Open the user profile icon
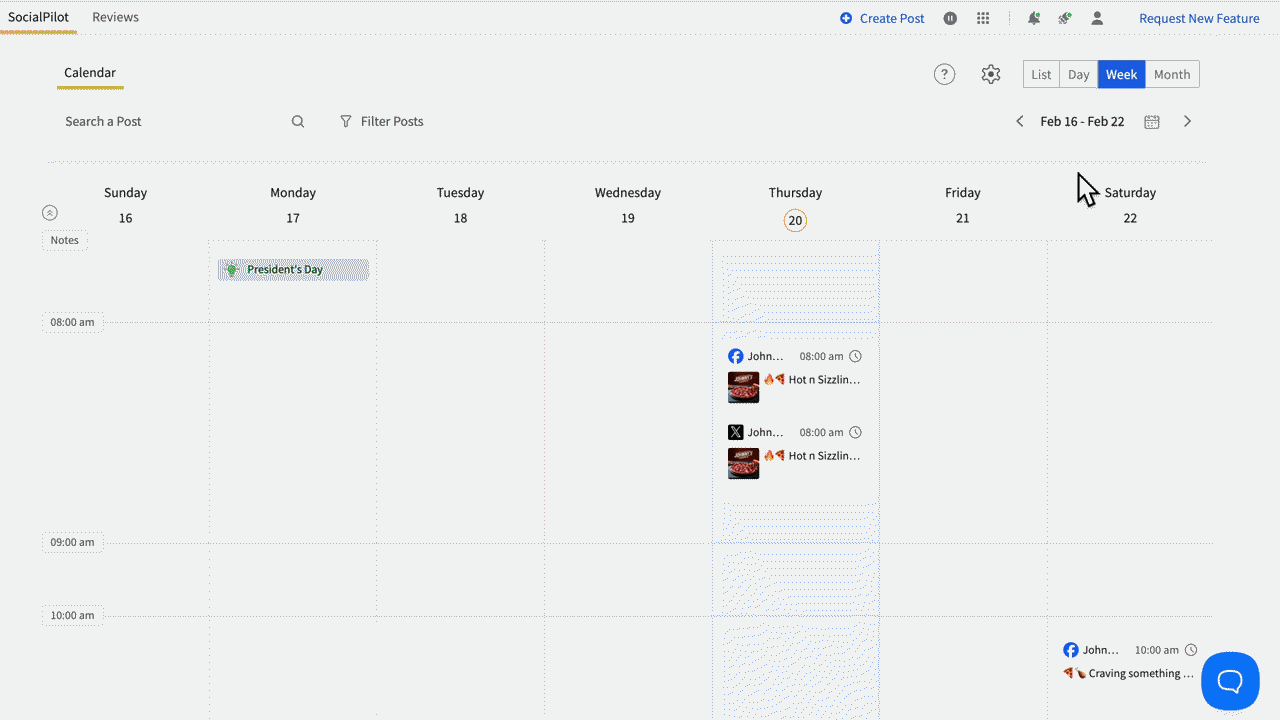Image resolution: width=1280 pixels, height=720 pixels. tap(1097, 18)
